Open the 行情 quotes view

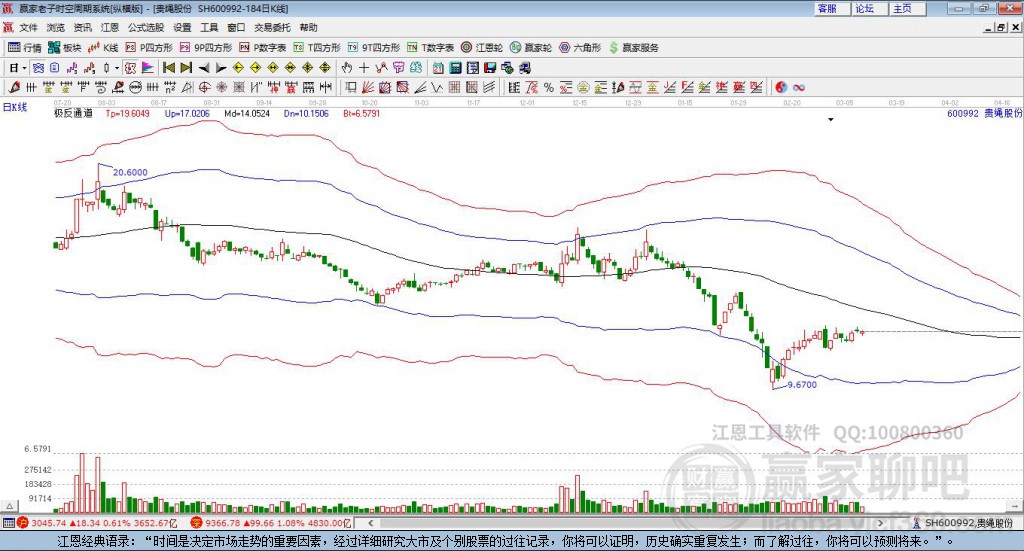25,48
